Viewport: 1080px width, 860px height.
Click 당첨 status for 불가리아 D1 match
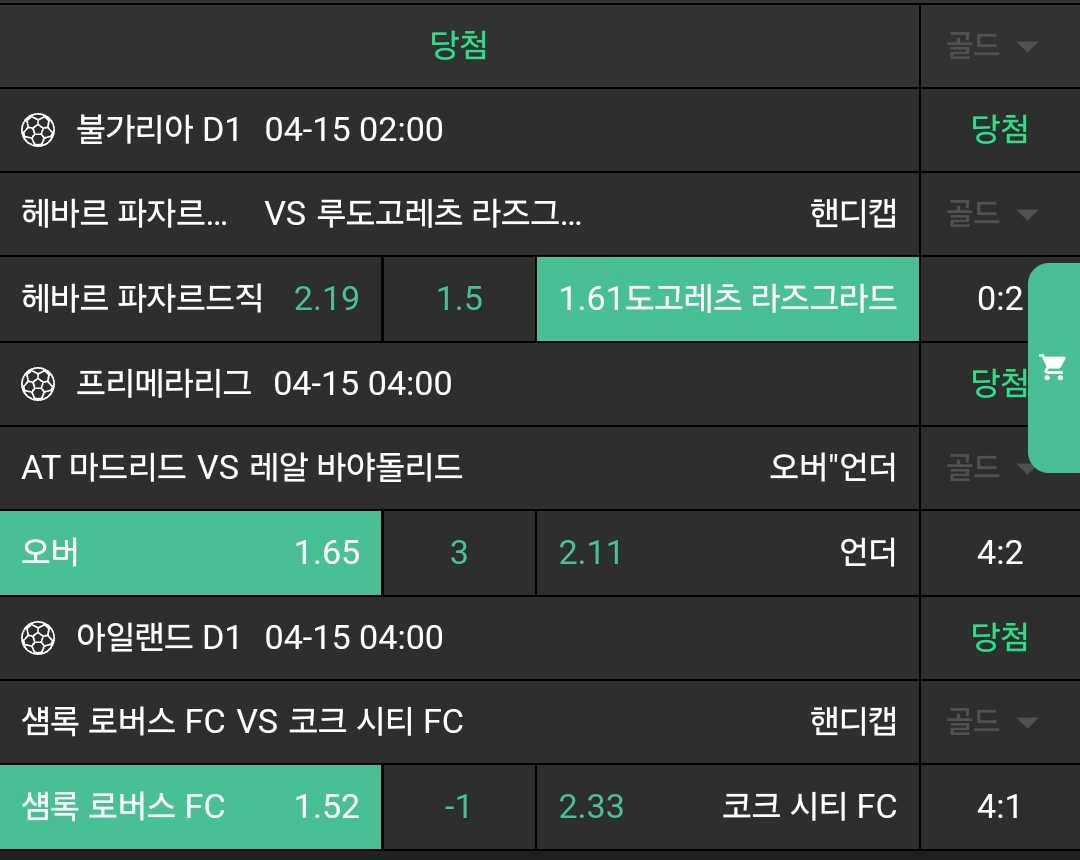(999, 130)
